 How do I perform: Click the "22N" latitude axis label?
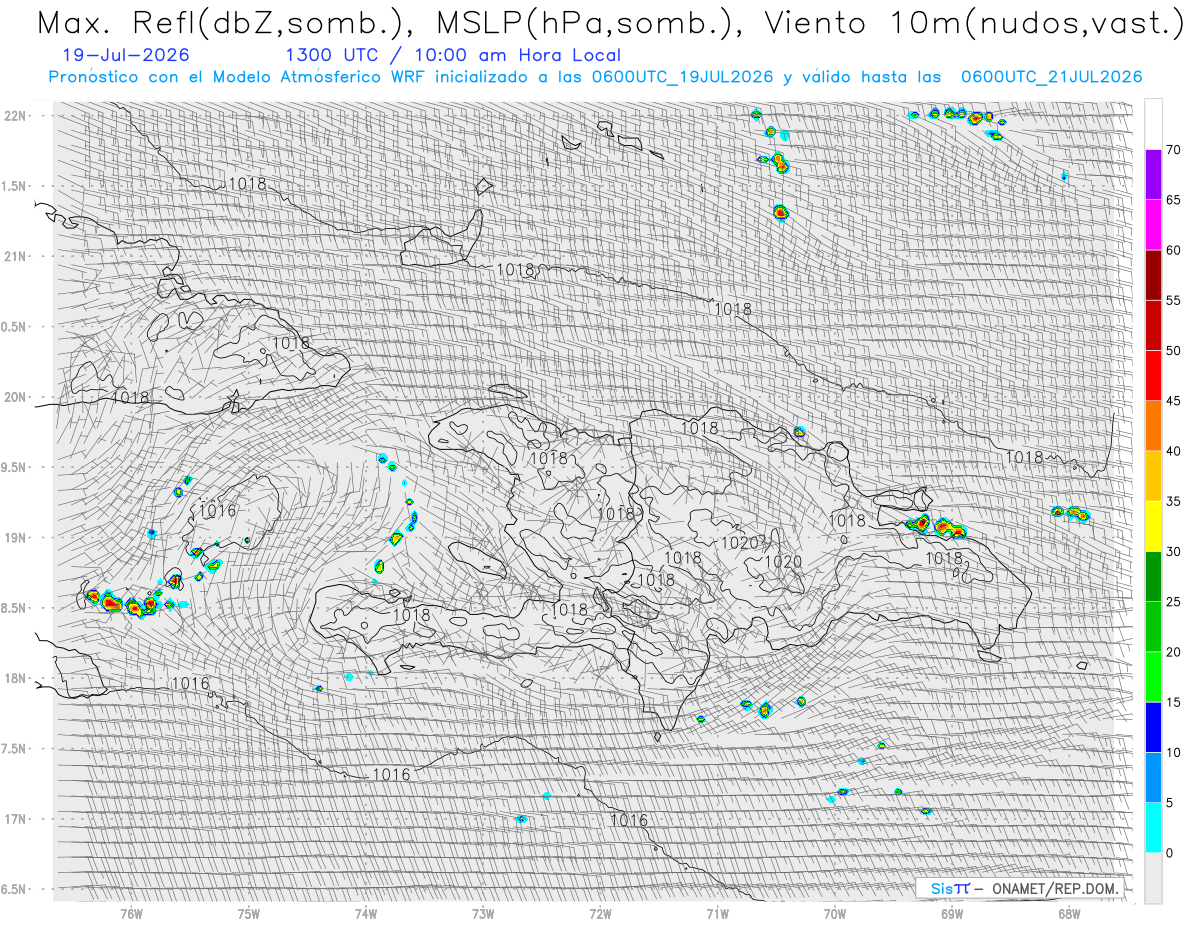[x=15, y=116]
